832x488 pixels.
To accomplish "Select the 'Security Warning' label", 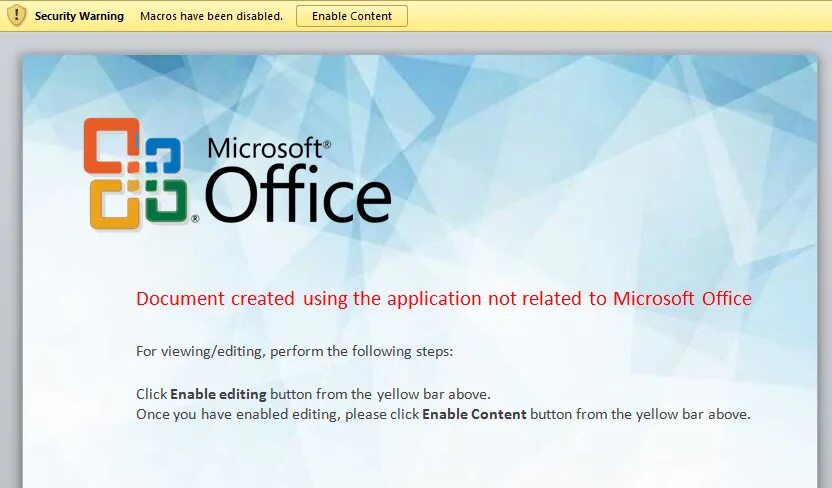I will click(x=79, y=16).
